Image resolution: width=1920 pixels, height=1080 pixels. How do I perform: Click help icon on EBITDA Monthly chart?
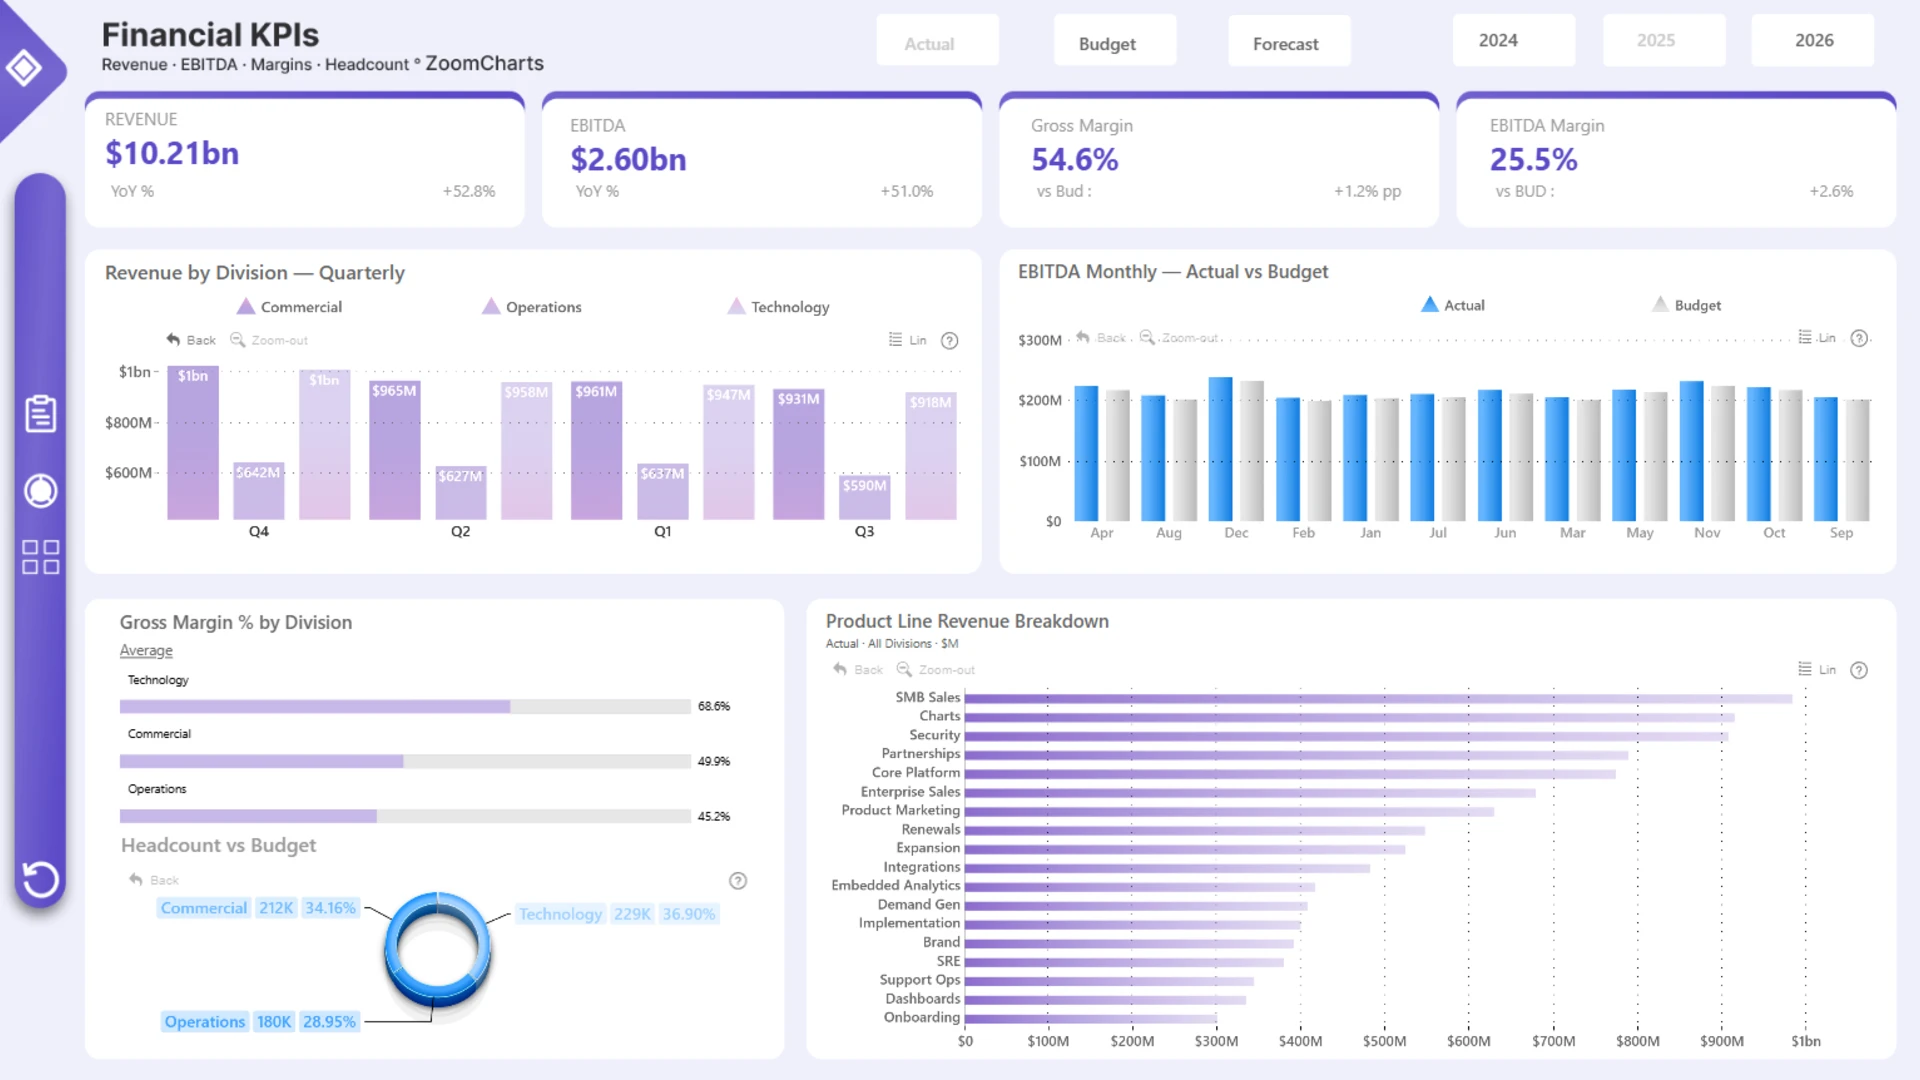coord(1858,339)
